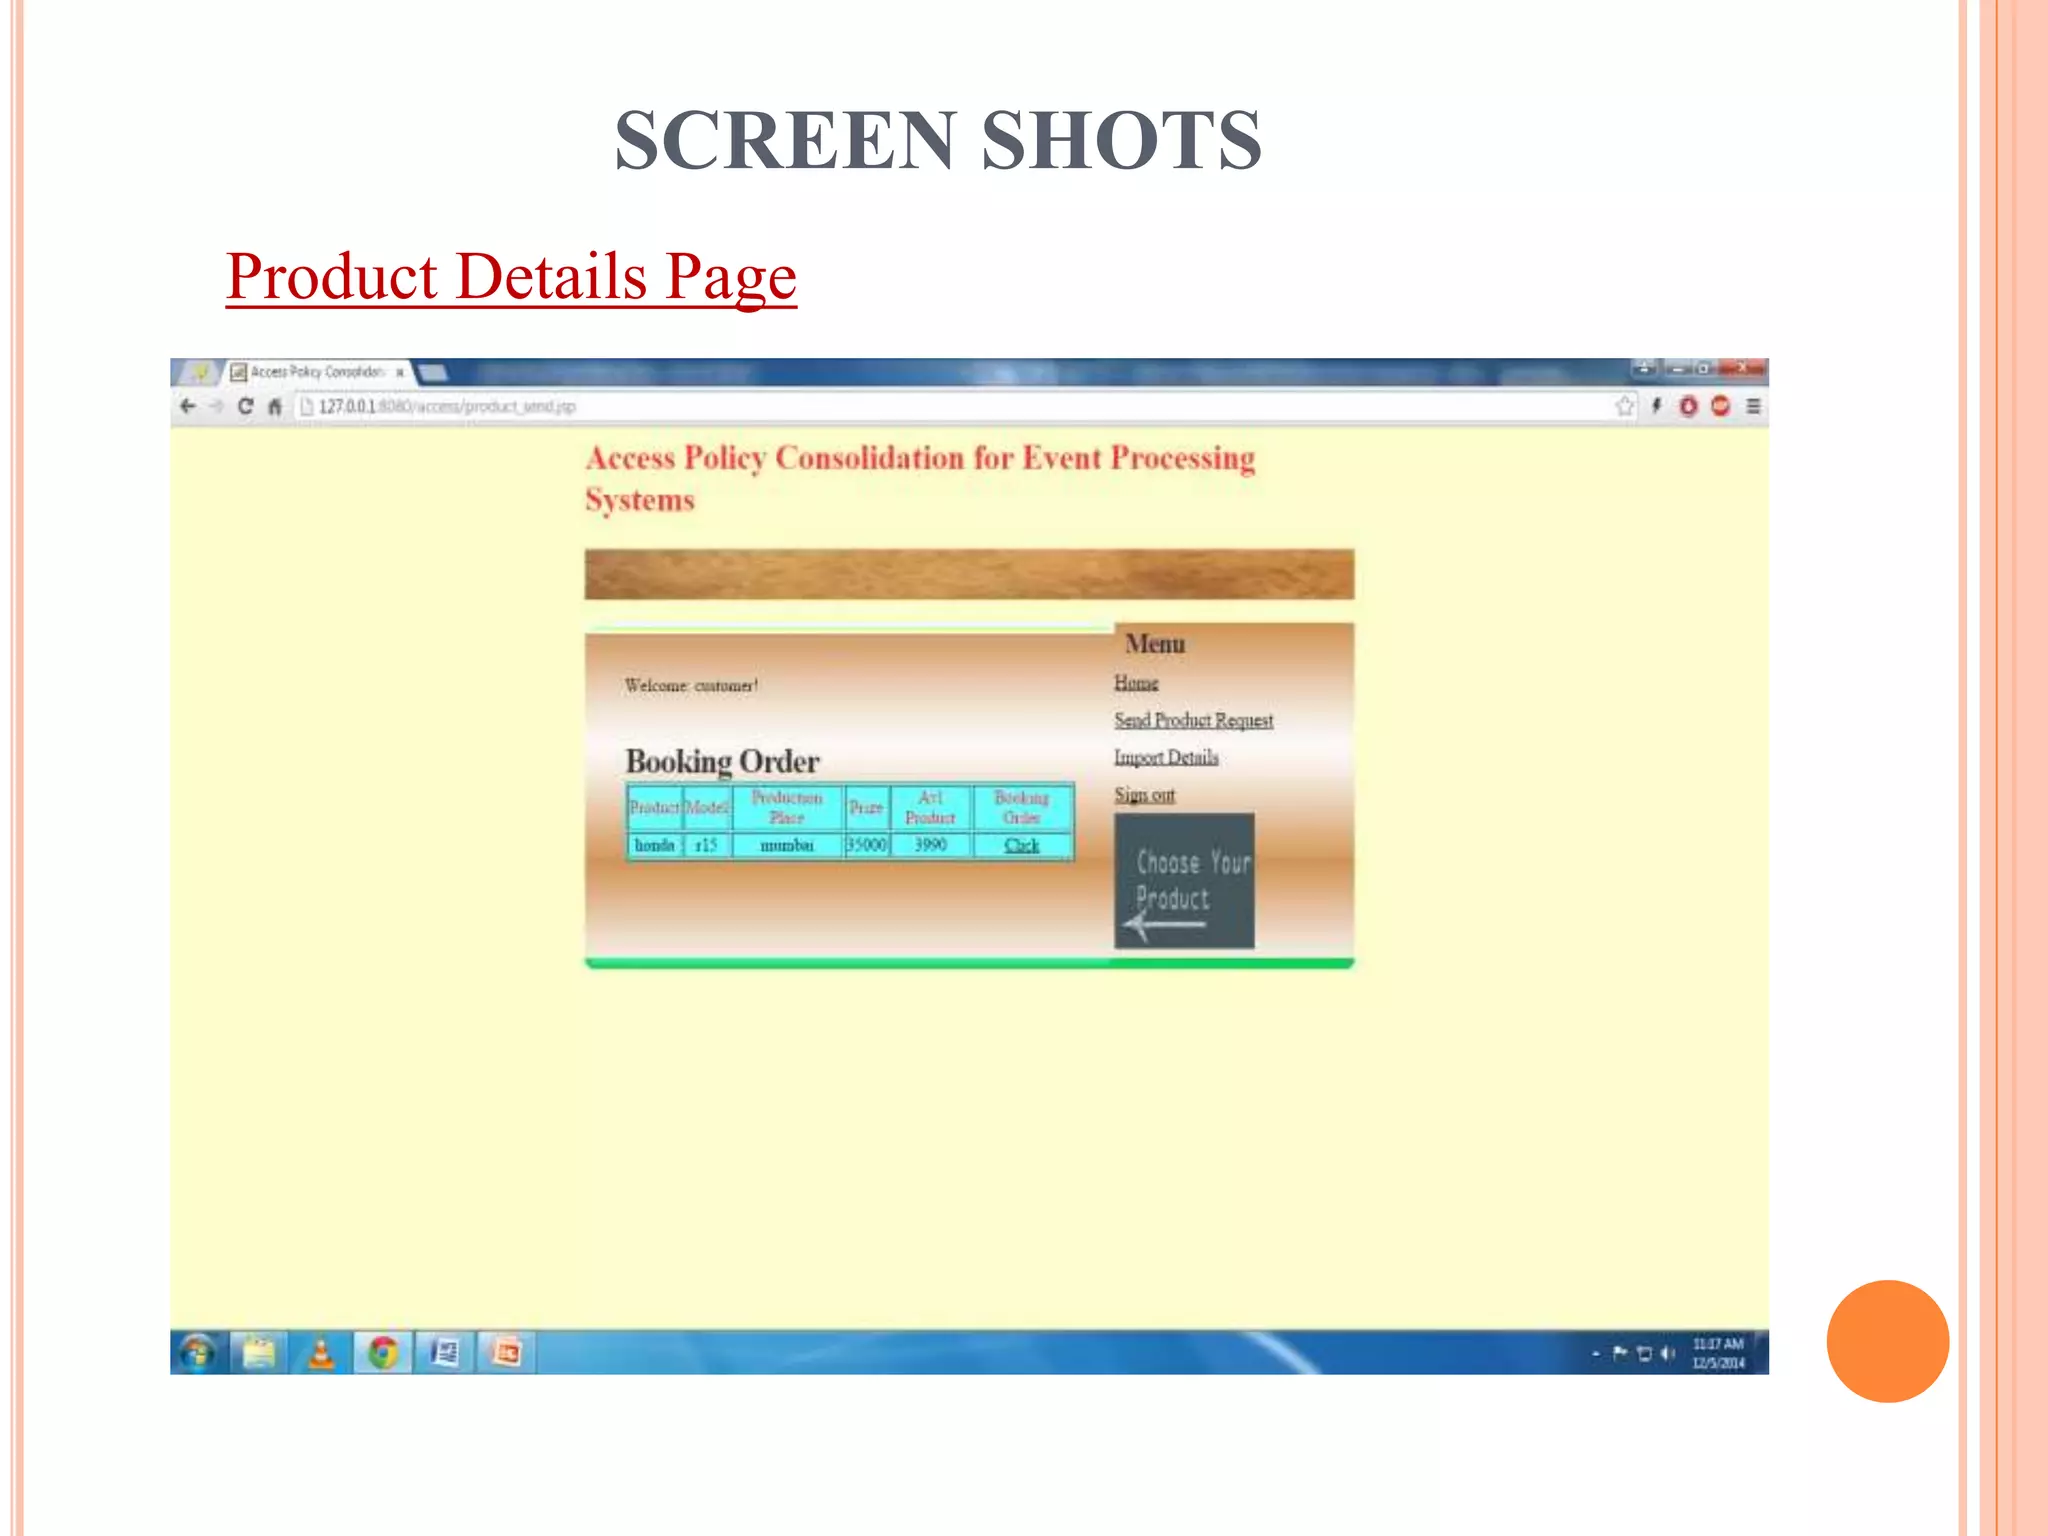Screen dimensions: 2048x1536
Task: Switch to Chrome in the taskbar
Action: coord(382,1353)
